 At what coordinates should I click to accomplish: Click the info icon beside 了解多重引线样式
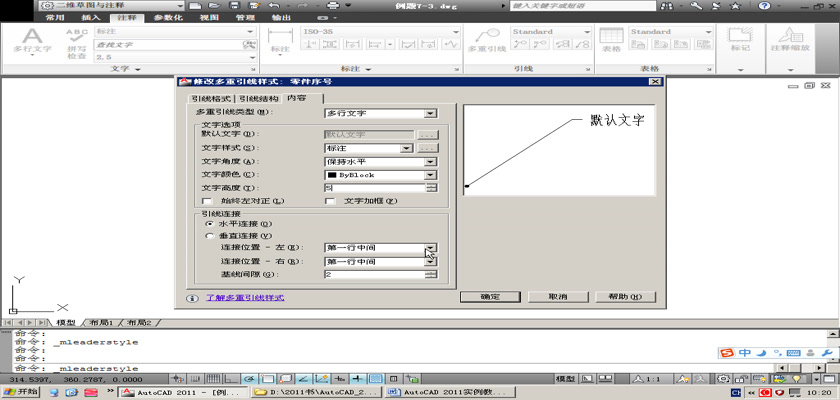pyautogui.click(x=192, y=298)
